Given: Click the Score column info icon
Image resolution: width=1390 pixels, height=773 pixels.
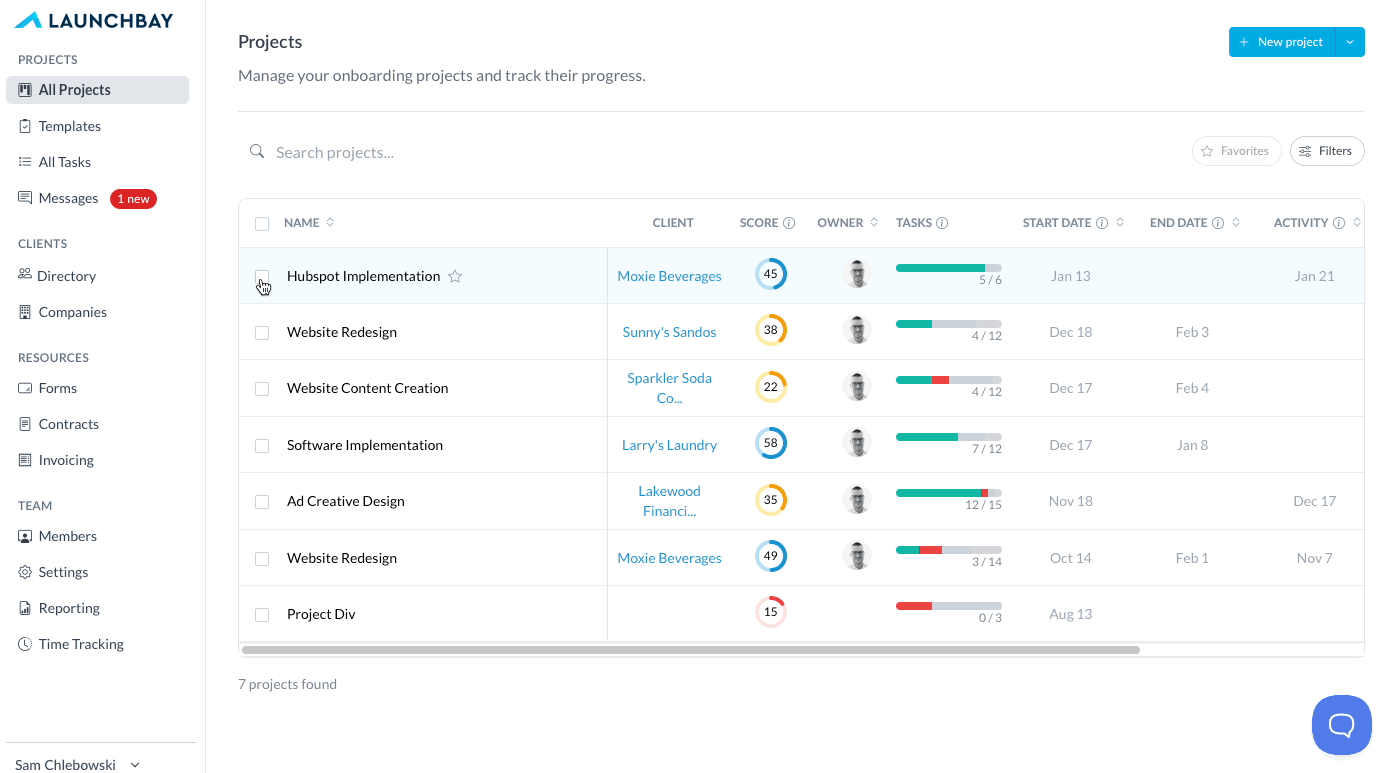Looking at the screenshot, I should 789,223.
